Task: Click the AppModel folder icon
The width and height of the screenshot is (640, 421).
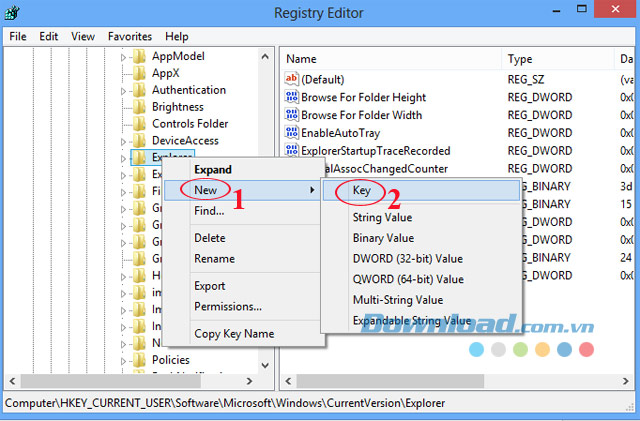Action: 140,56
